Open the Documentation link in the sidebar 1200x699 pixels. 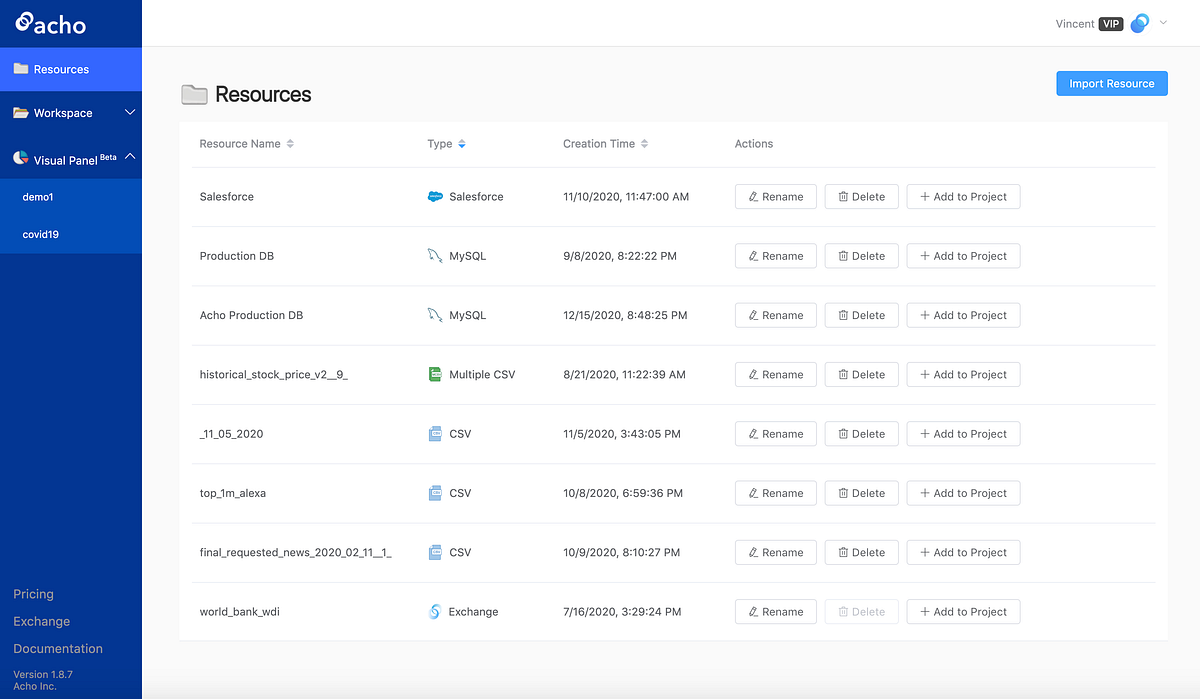coord(57,648)
